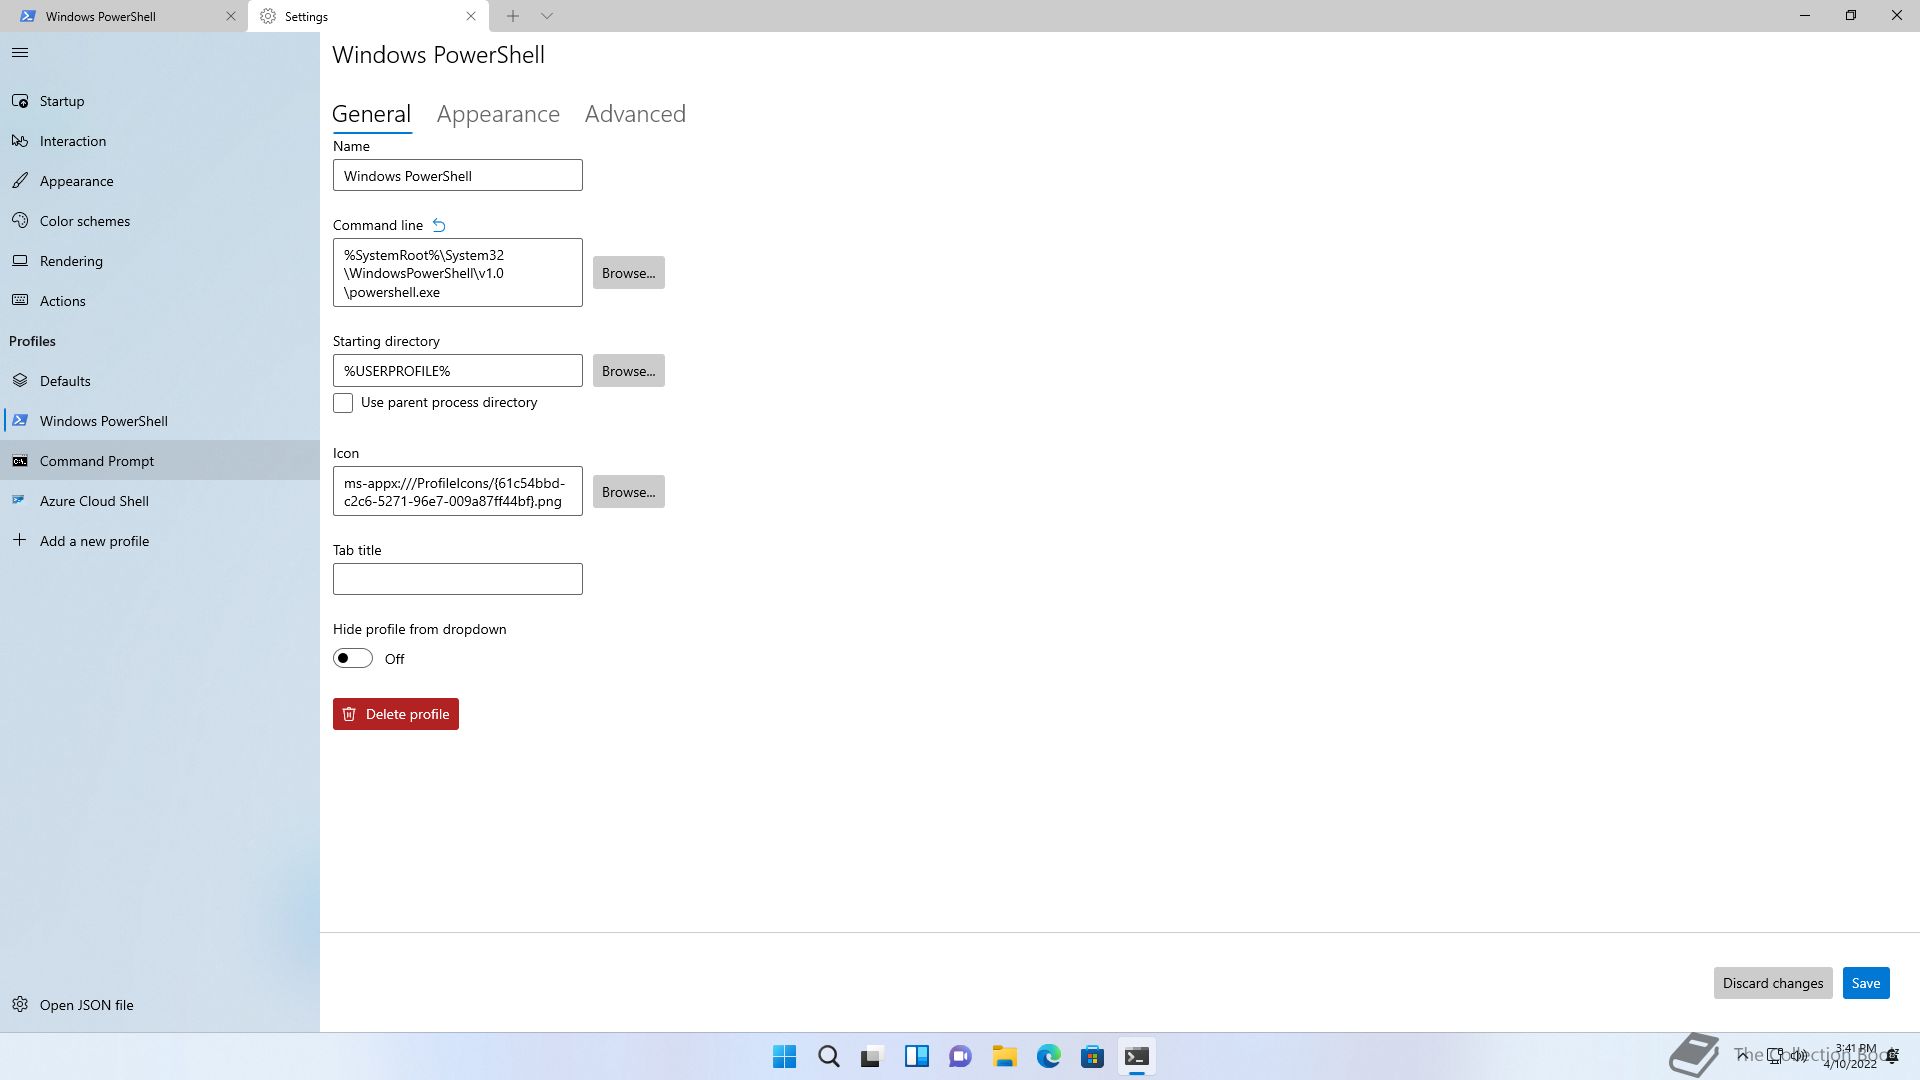Switch to the Appearance tab of the profile
The width and height of the screenshot is (1920, 1080).
point(498,114)
